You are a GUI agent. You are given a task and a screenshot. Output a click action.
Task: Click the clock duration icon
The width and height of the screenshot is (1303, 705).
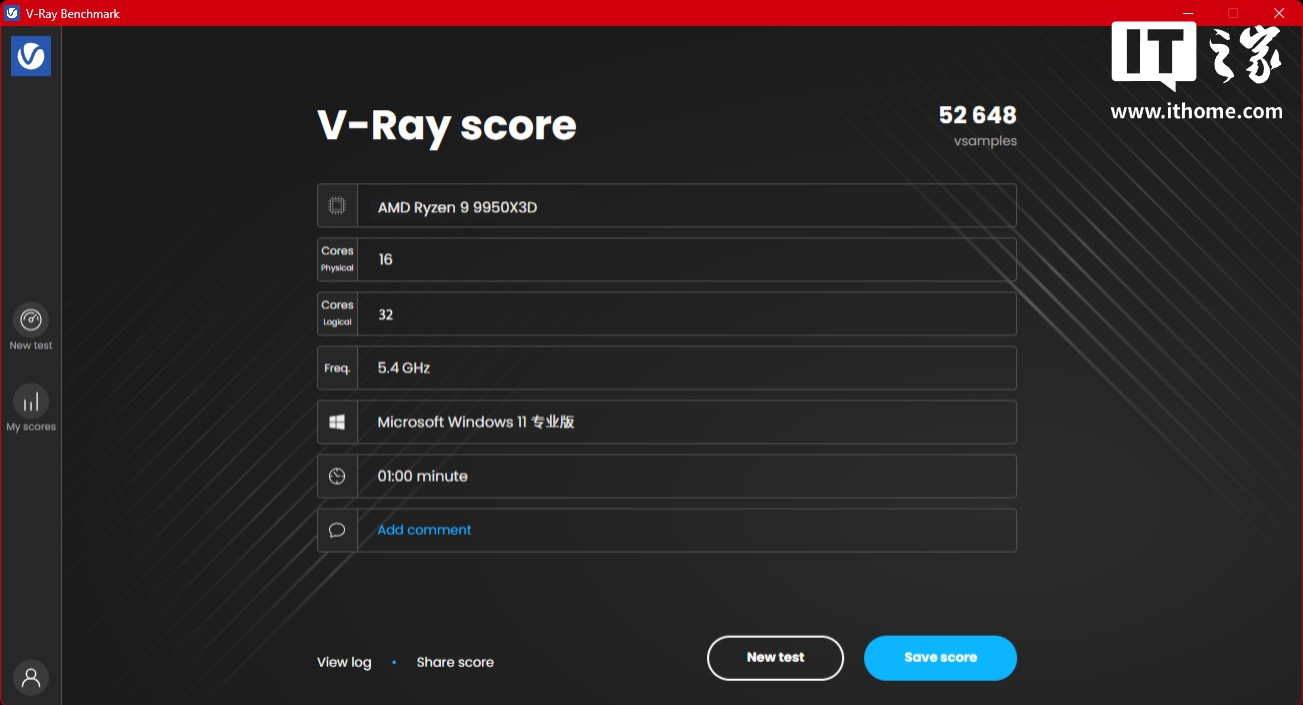337,476
